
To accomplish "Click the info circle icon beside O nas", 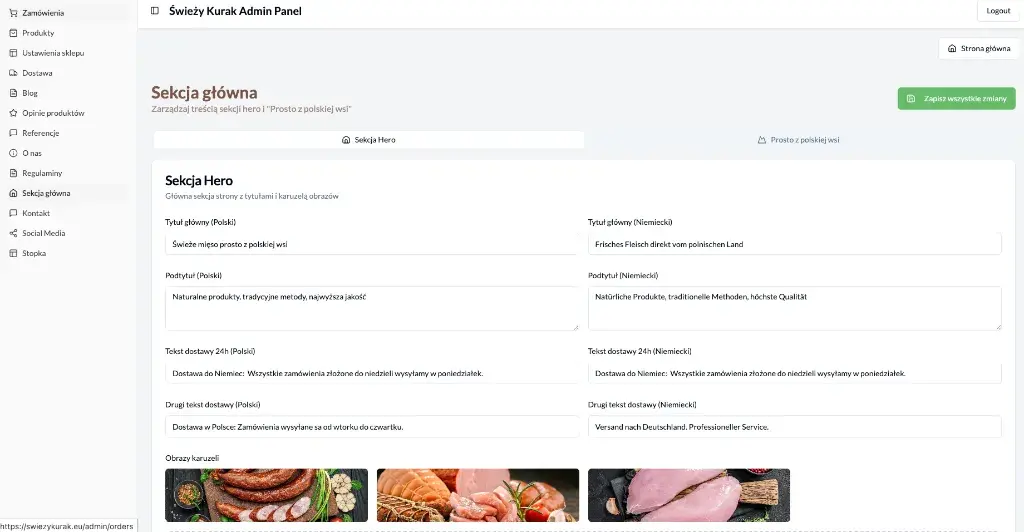I will pyautogui.click(x=13, y=153).
